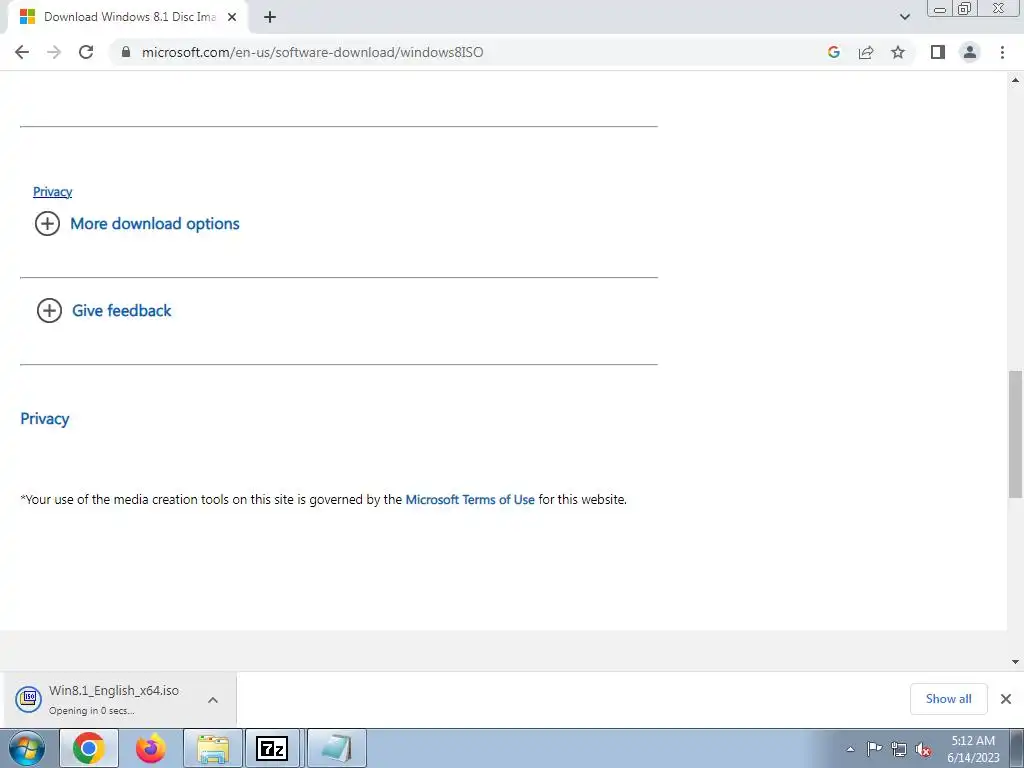Open the Microsoft Terms of Use link

coord(470,500)
